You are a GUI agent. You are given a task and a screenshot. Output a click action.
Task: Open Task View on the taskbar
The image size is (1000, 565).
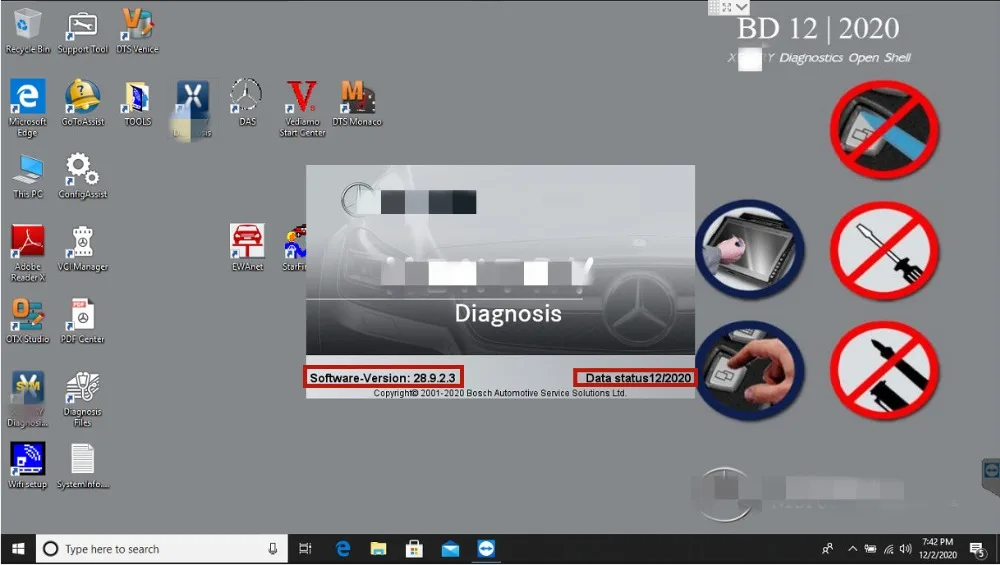[x=305, y=549]
